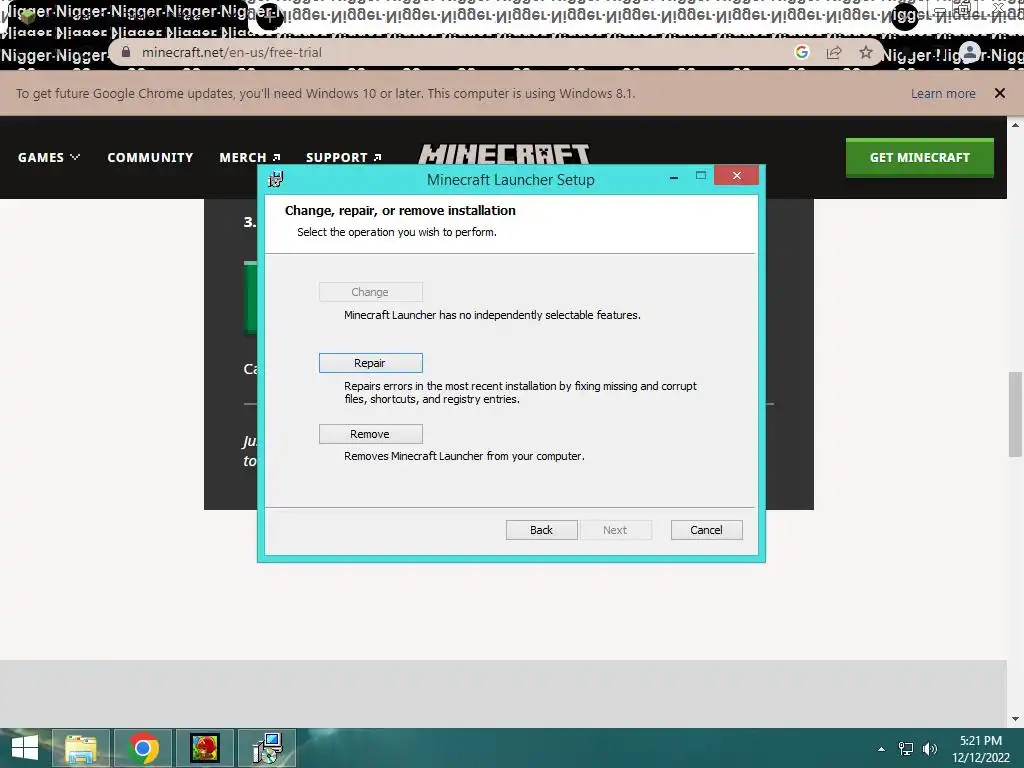1024x768 pixels.
Task: Click the taskbar clock showing 5:21 PM
Action: coord(981,749)
